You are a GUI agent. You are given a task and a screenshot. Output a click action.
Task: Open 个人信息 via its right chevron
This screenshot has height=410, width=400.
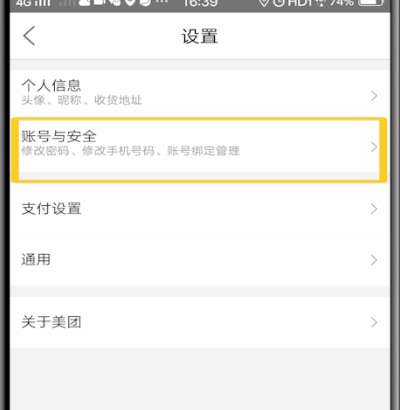[x=374, y=96]
